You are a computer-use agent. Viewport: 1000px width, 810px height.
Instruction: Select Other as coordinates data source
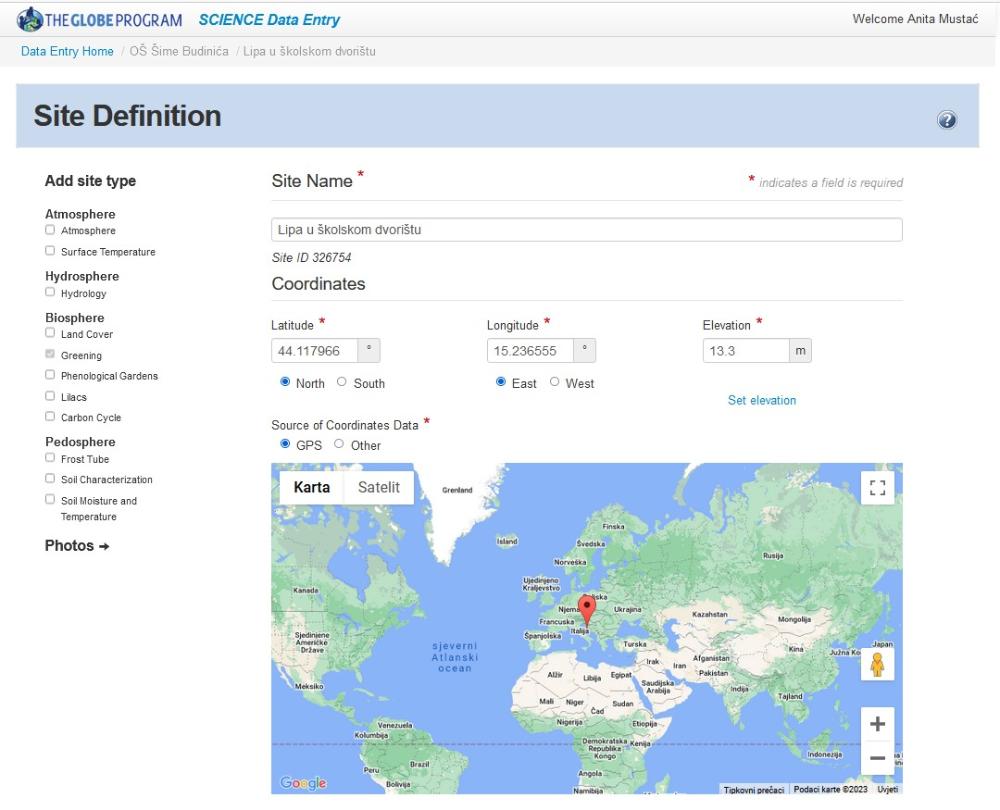point(339,444)
